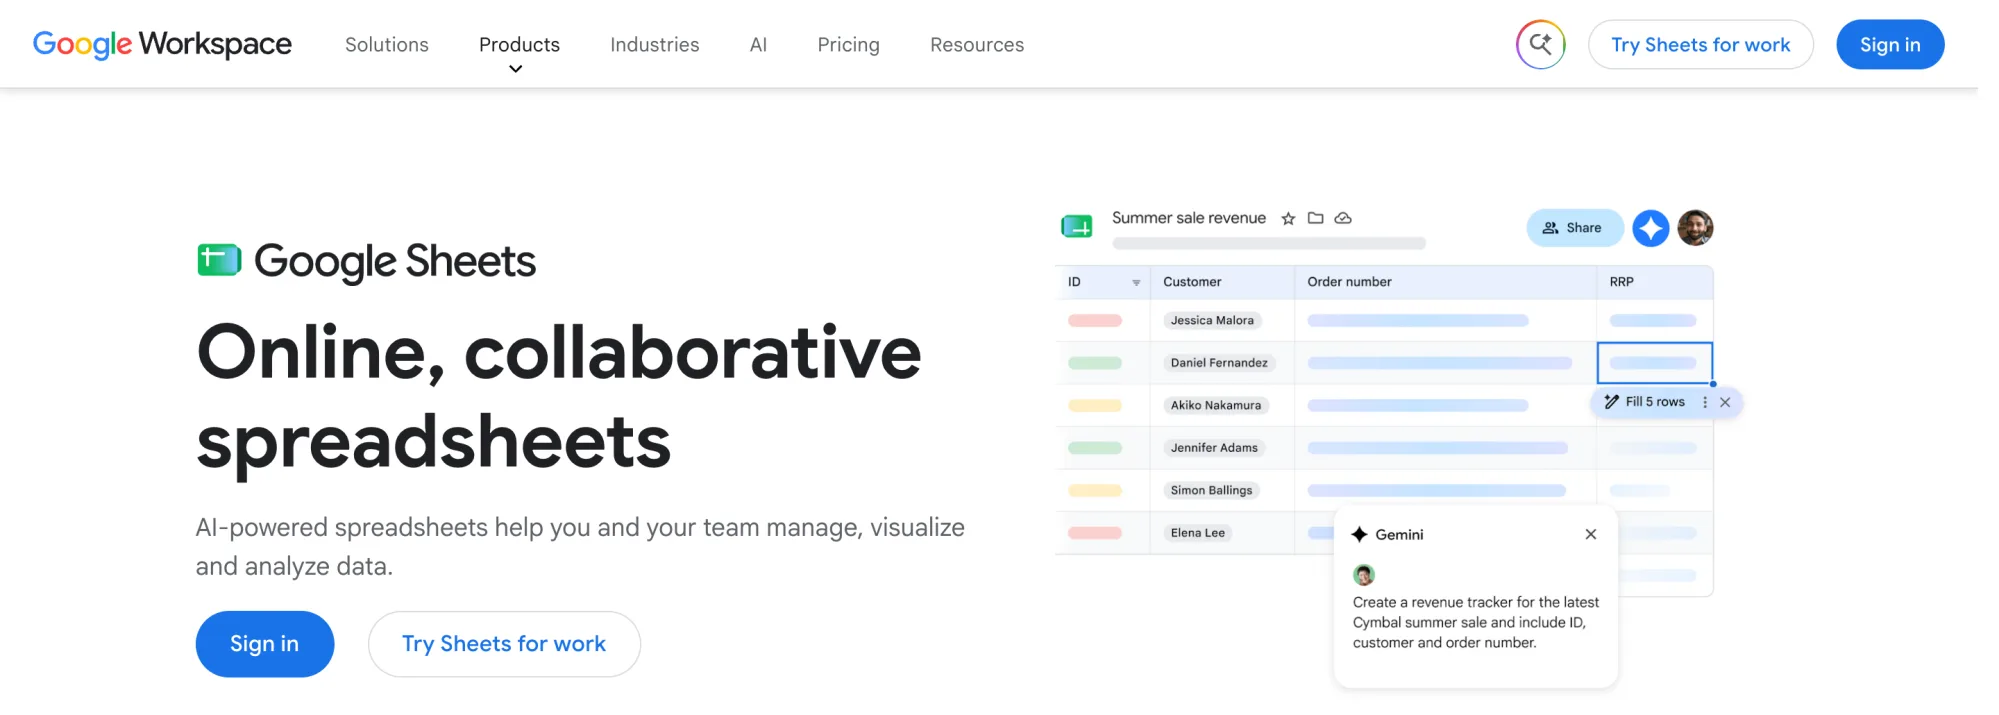Click the Gemini star icon in panel
This screenshot has height=715, width=1999.
[x=1359, y=535]
